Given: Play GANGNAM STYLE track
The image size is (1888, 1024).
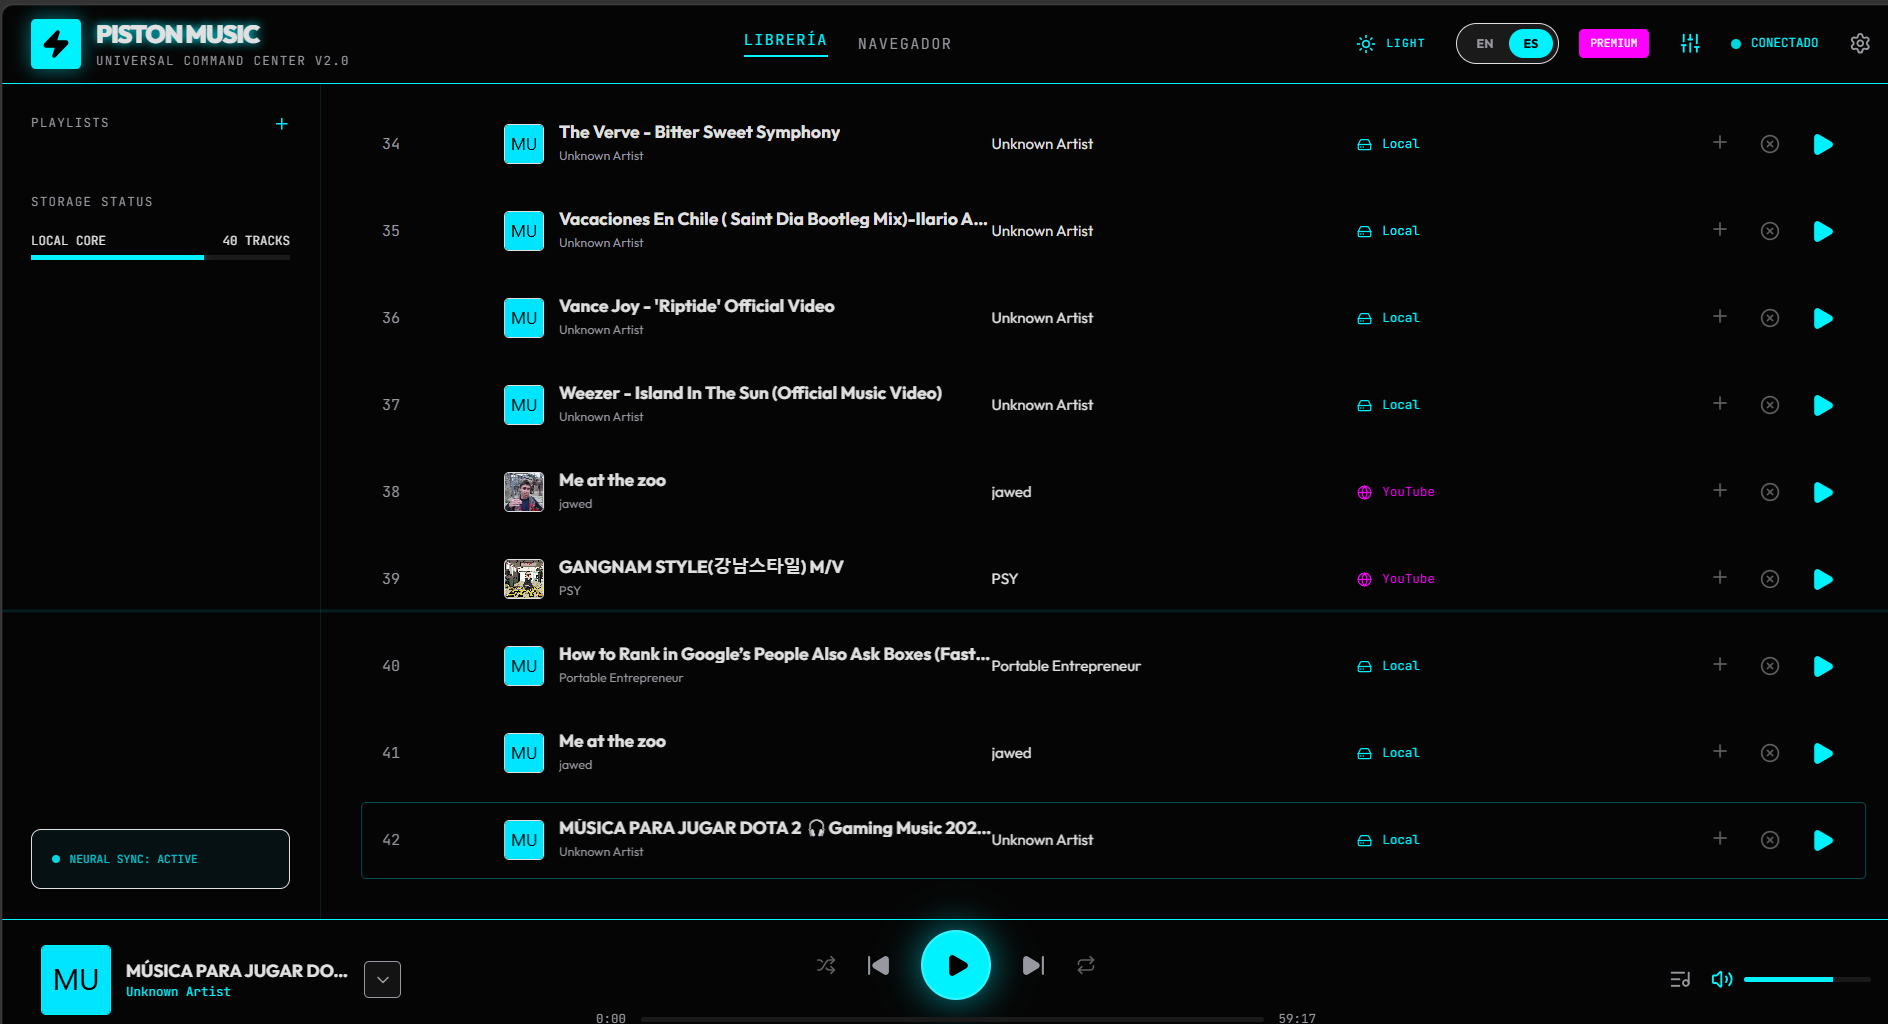Looking at the screenshot, I should [x=1823, y=579].
